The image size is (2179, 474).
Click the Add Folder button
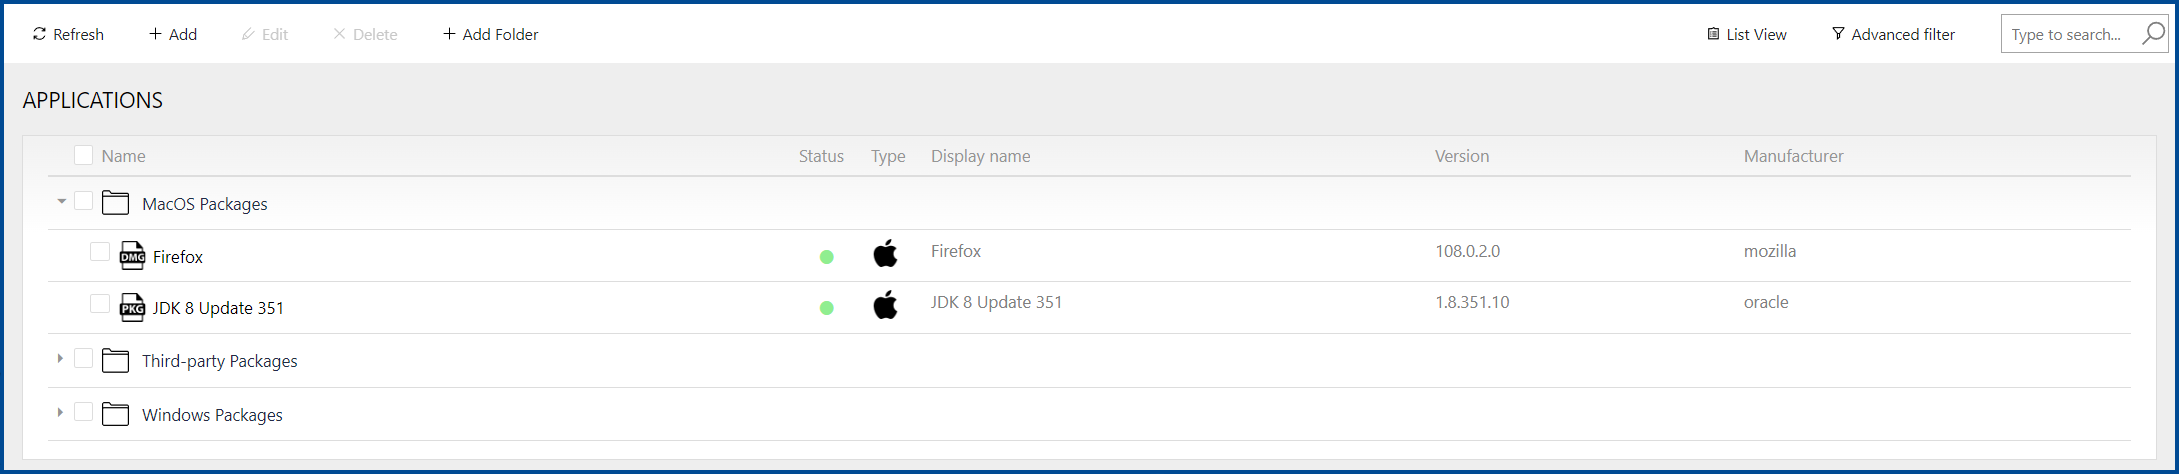(x=490, y=34)
